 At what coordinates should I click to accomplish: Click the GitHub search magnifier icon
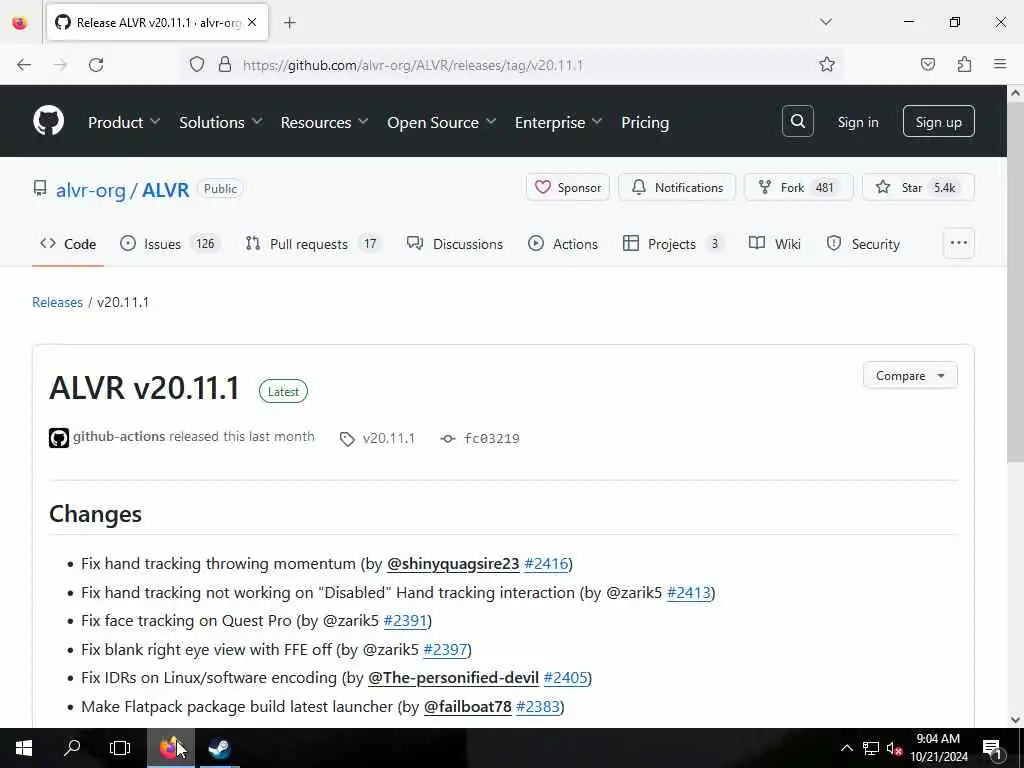pos(797,121)
